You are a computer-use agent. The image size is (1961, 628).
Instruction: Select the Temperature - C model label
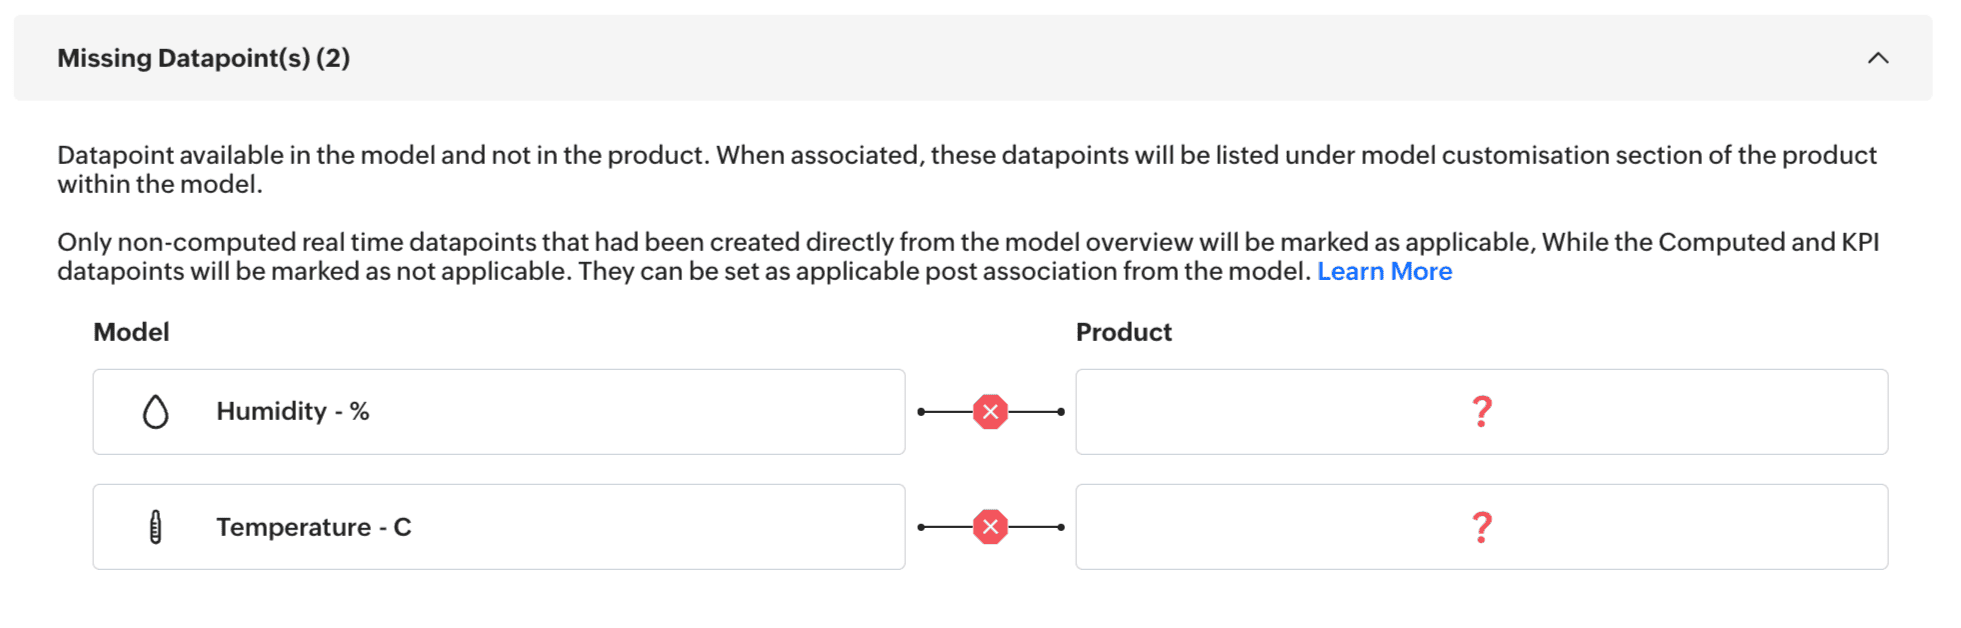click(x=313, y=527)
